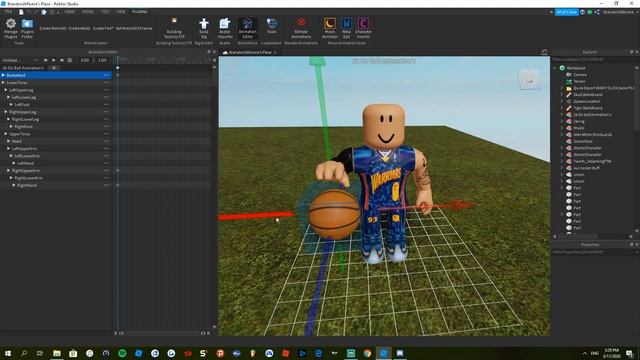Expand the RightUpperArm track
This screenshot has height=360, width=640.
[x=9, y=171]
